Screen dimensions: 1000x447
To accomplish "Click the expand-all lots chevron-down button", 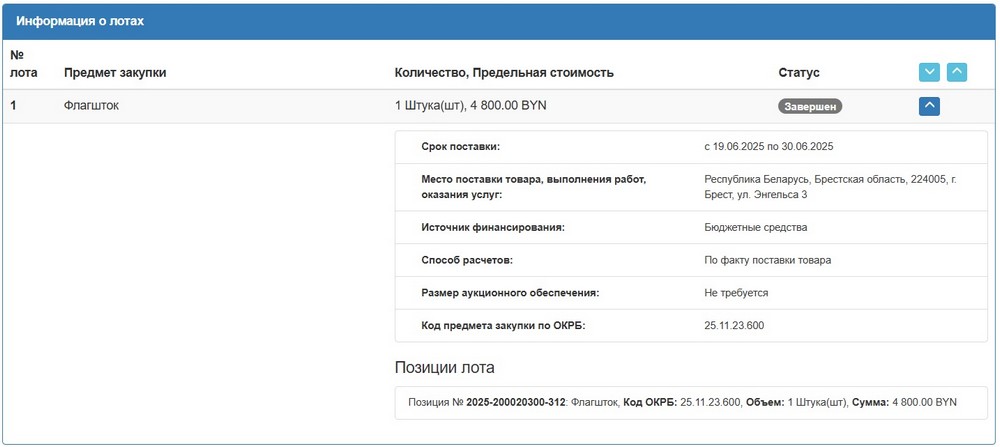I will click(929, 72).
